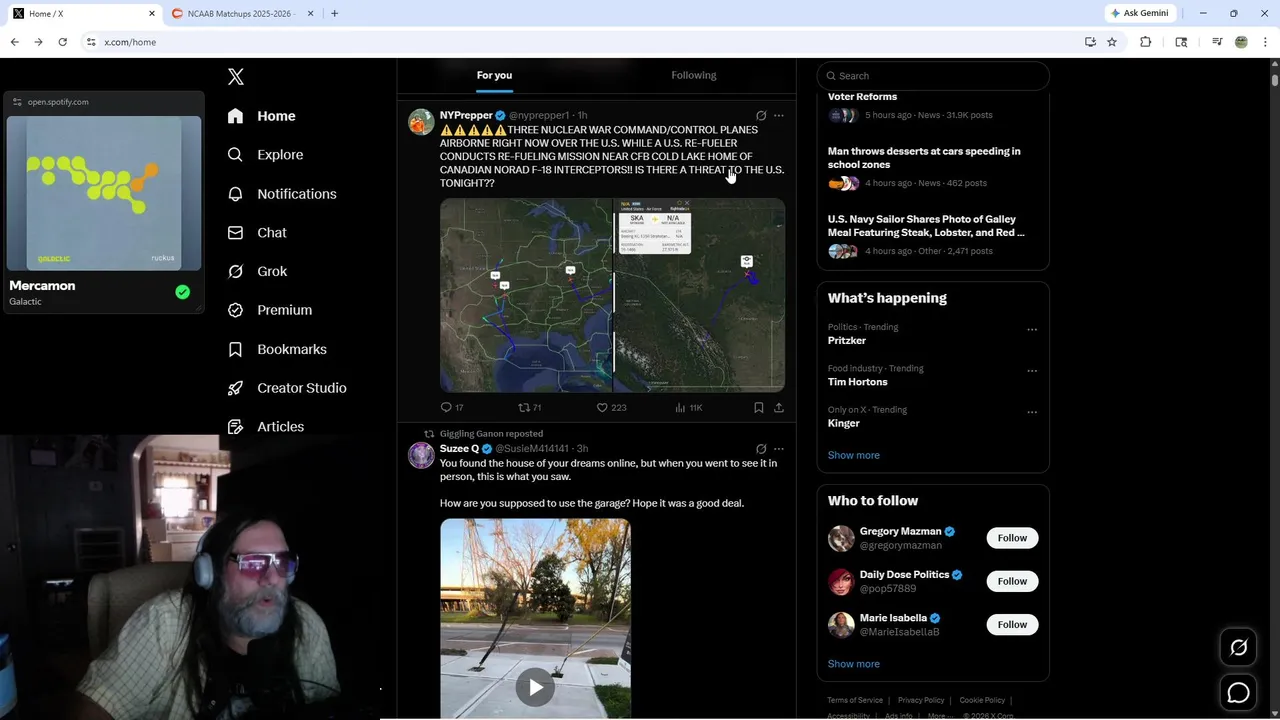Screen dimensions: 1280x720
Task: Open more options for Kinger trend
Action: pyautogui.click(x=1032, y=412)
